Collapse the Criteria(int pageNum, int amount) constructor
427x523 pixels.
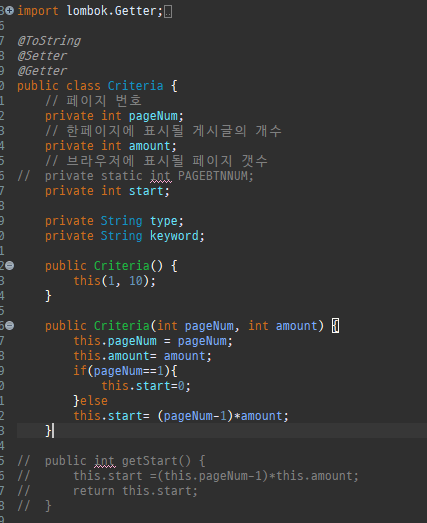pyautogui.click(x=10, y=325)
